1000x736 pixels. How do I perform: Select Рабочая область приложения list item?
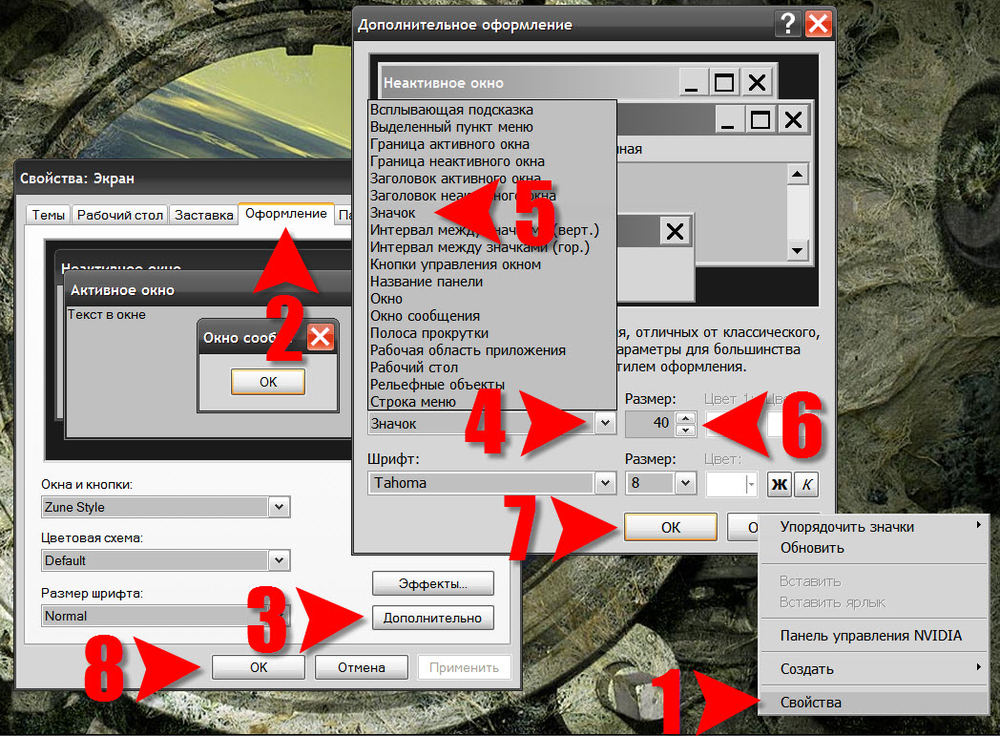coord(492,350)
